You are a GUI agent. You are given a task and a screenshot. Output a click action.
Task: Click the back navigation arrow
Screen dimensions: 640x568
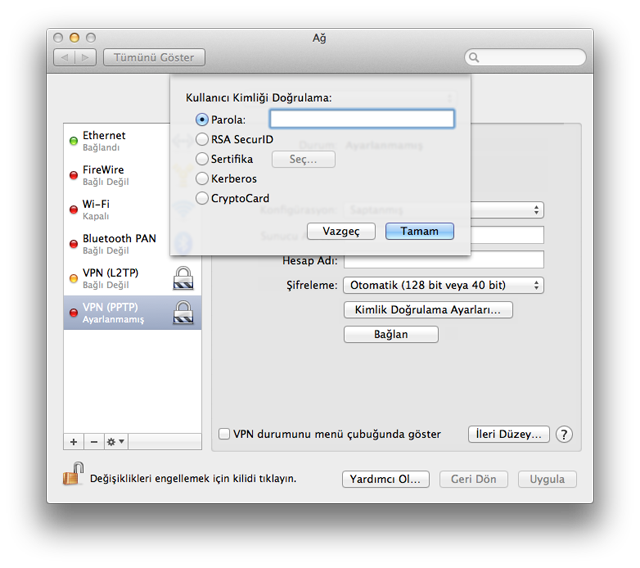(x=64, y=58)
